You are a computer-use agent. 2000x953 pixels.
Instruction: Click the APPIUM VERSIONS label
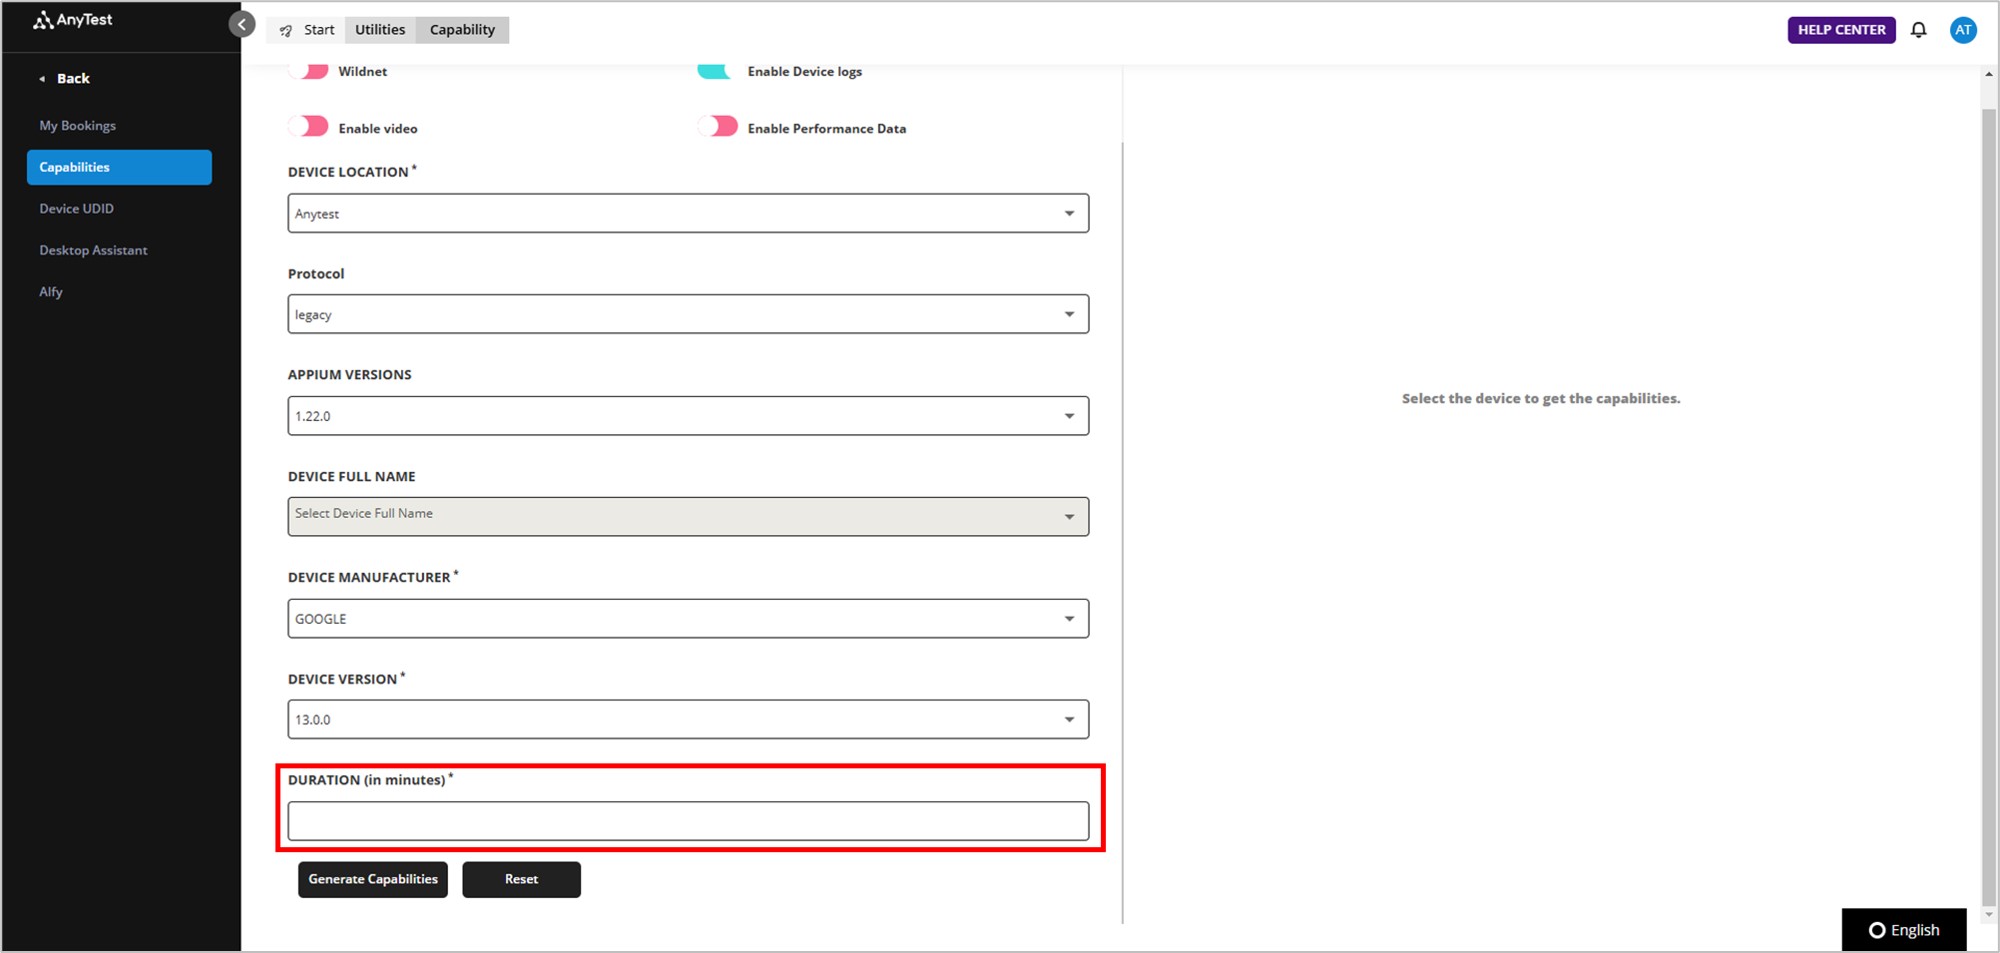tap(350, 375)
